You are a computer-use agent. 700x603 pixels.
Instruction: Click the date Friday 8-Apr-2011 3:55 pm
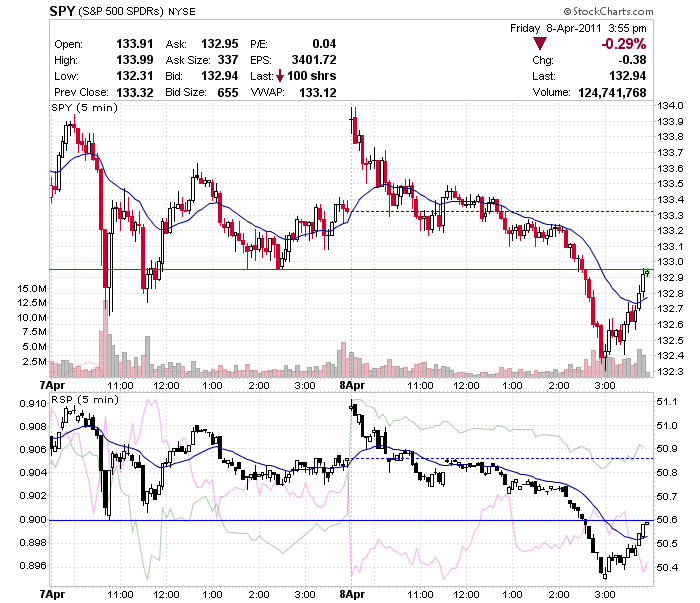(x=578, y=28)
